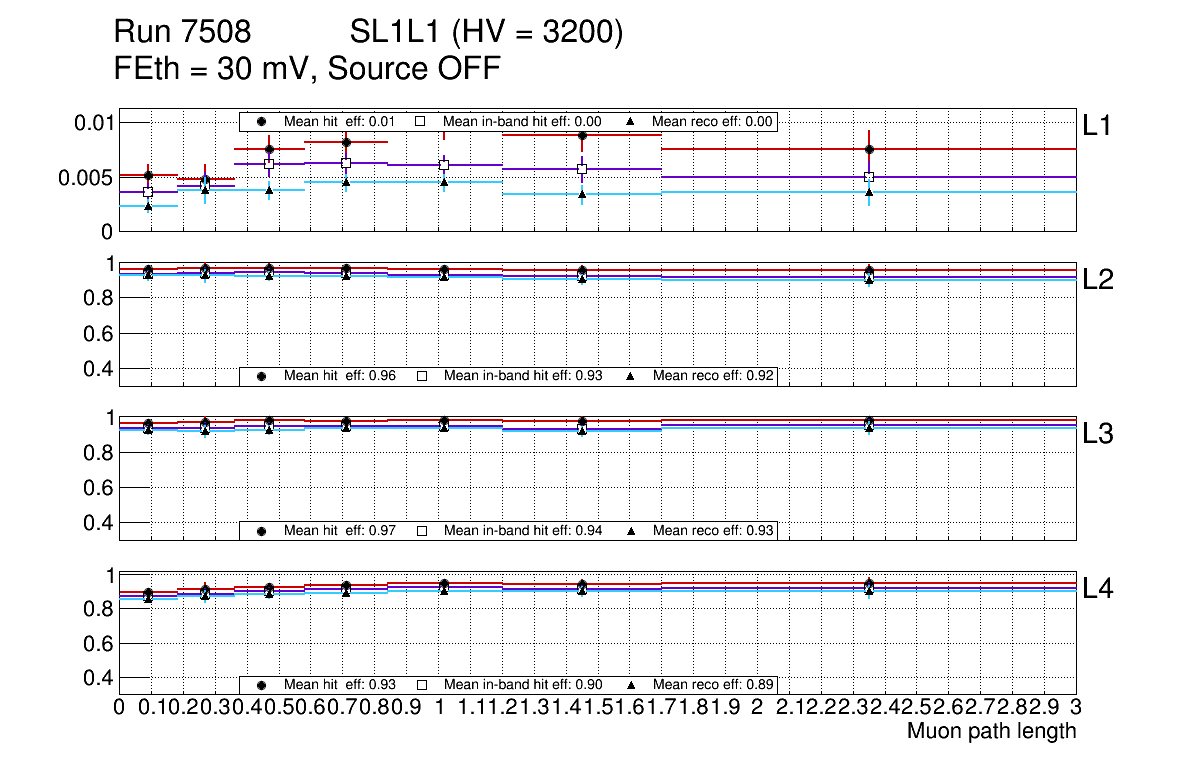
Task: Click the 'Muon path length' axis title
Action: (991, 731)
